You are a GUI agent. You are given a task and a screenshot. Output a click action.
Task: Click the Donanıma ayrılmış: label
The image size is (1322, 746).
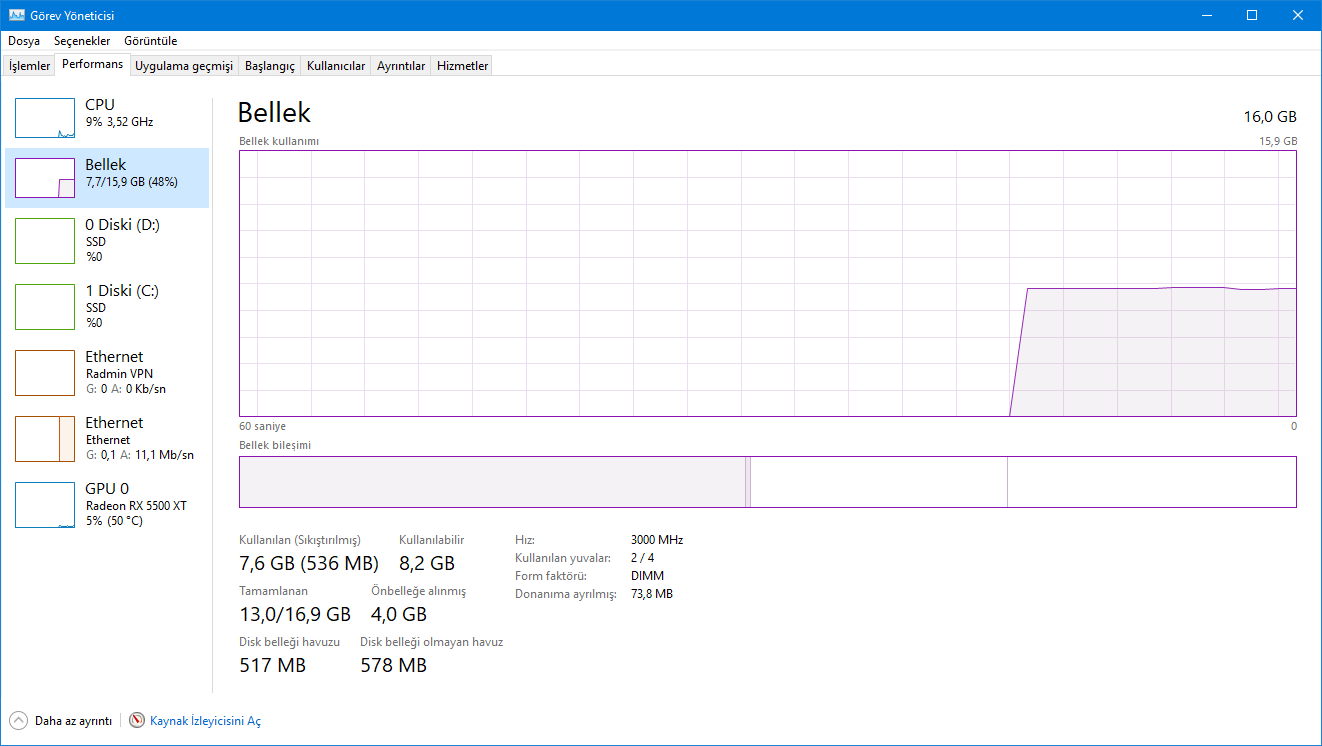(565, 594)
